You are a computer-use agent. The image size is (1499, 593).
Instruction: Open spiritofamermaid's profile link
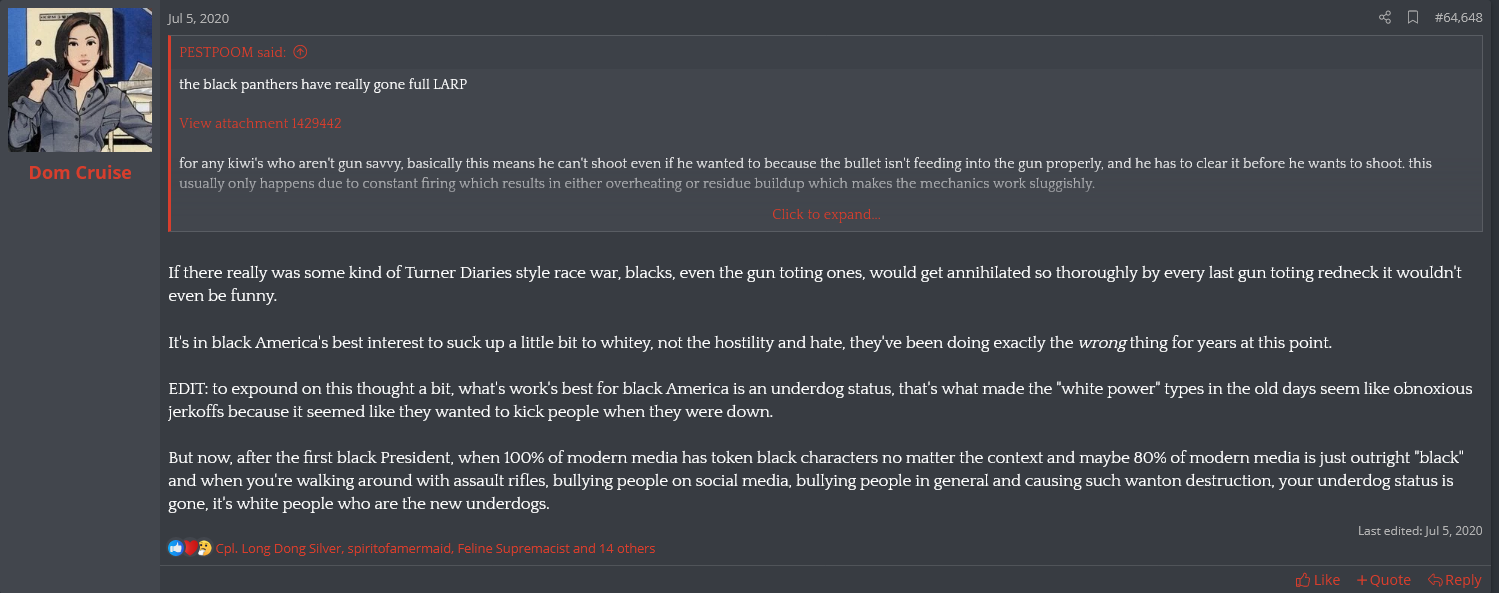point(399,548)
